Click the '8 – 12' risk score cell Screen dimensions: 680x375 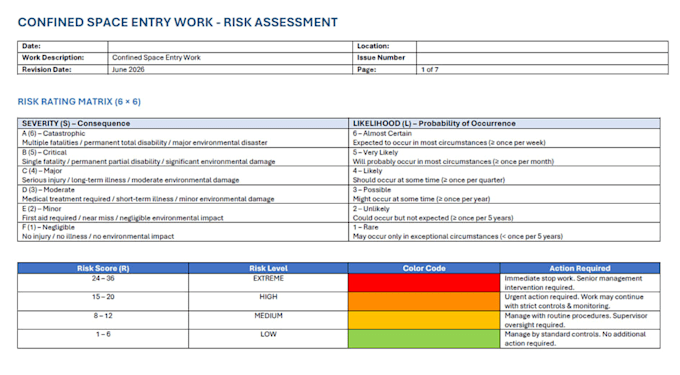pyautogui.click(x=103, y=320)
